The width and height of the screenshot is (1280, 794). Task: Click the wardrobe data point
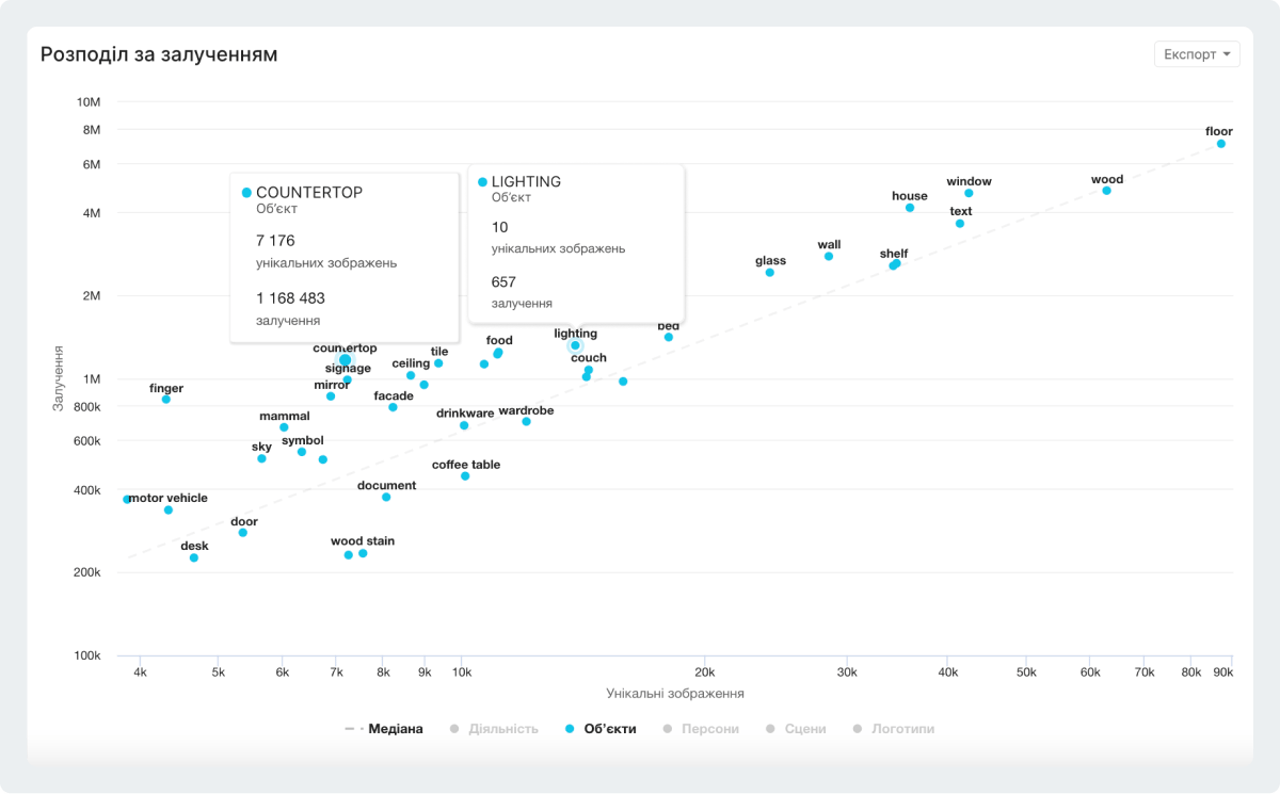526,421
